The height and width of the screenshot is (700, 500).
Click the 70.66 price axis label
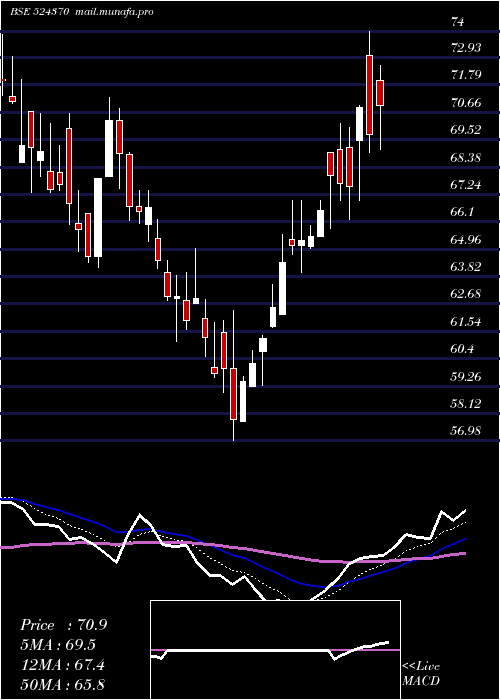(x=466, y=103)
